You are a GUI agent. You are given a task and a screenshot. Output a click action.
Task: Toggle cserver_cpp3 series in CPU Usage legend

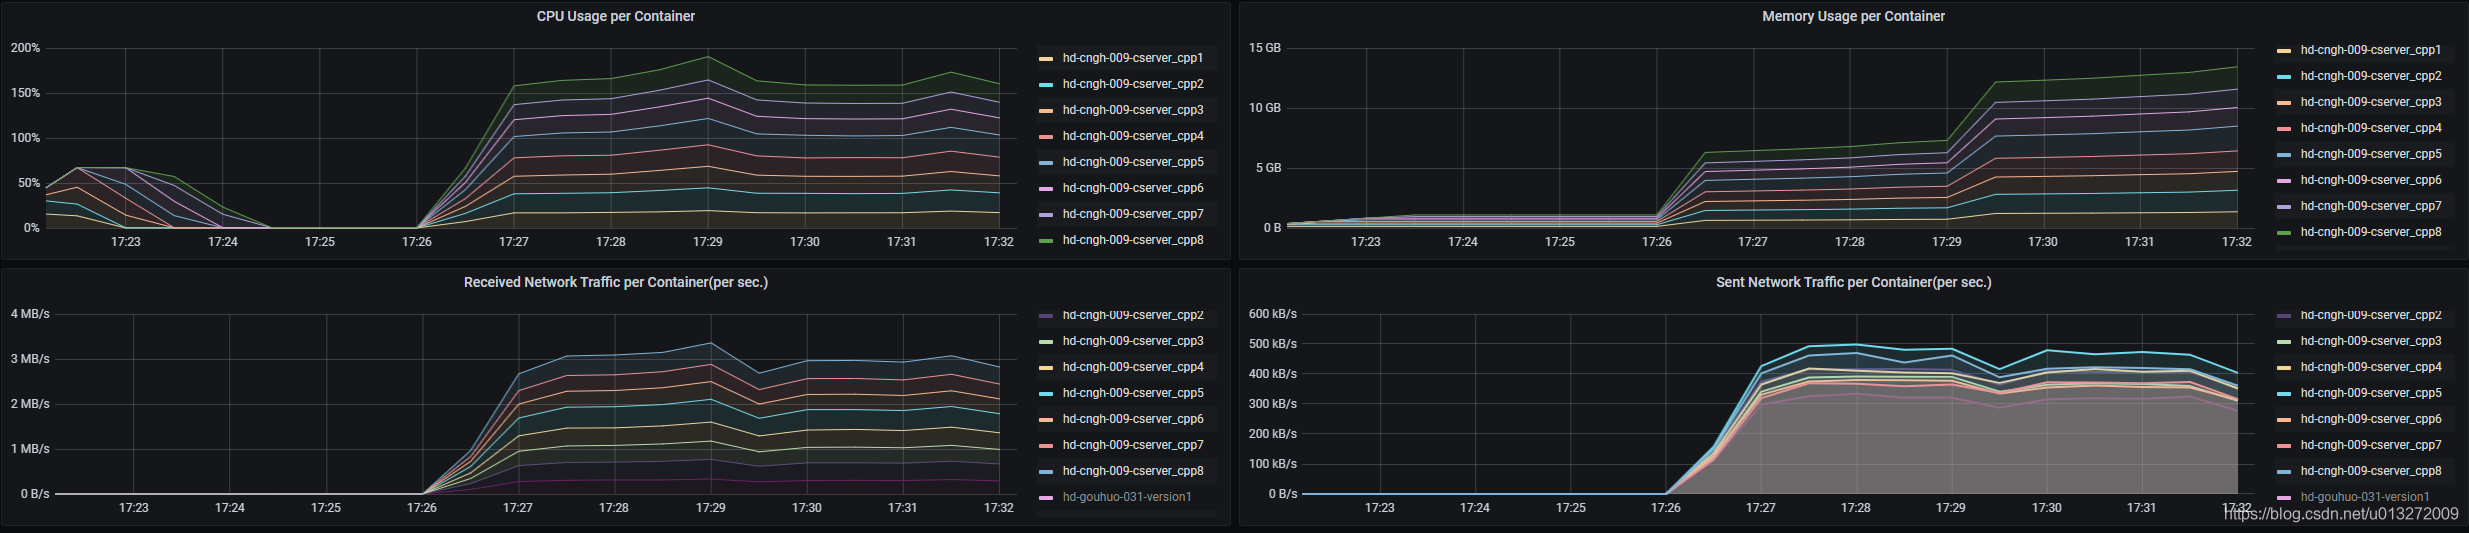(1133, 110)
